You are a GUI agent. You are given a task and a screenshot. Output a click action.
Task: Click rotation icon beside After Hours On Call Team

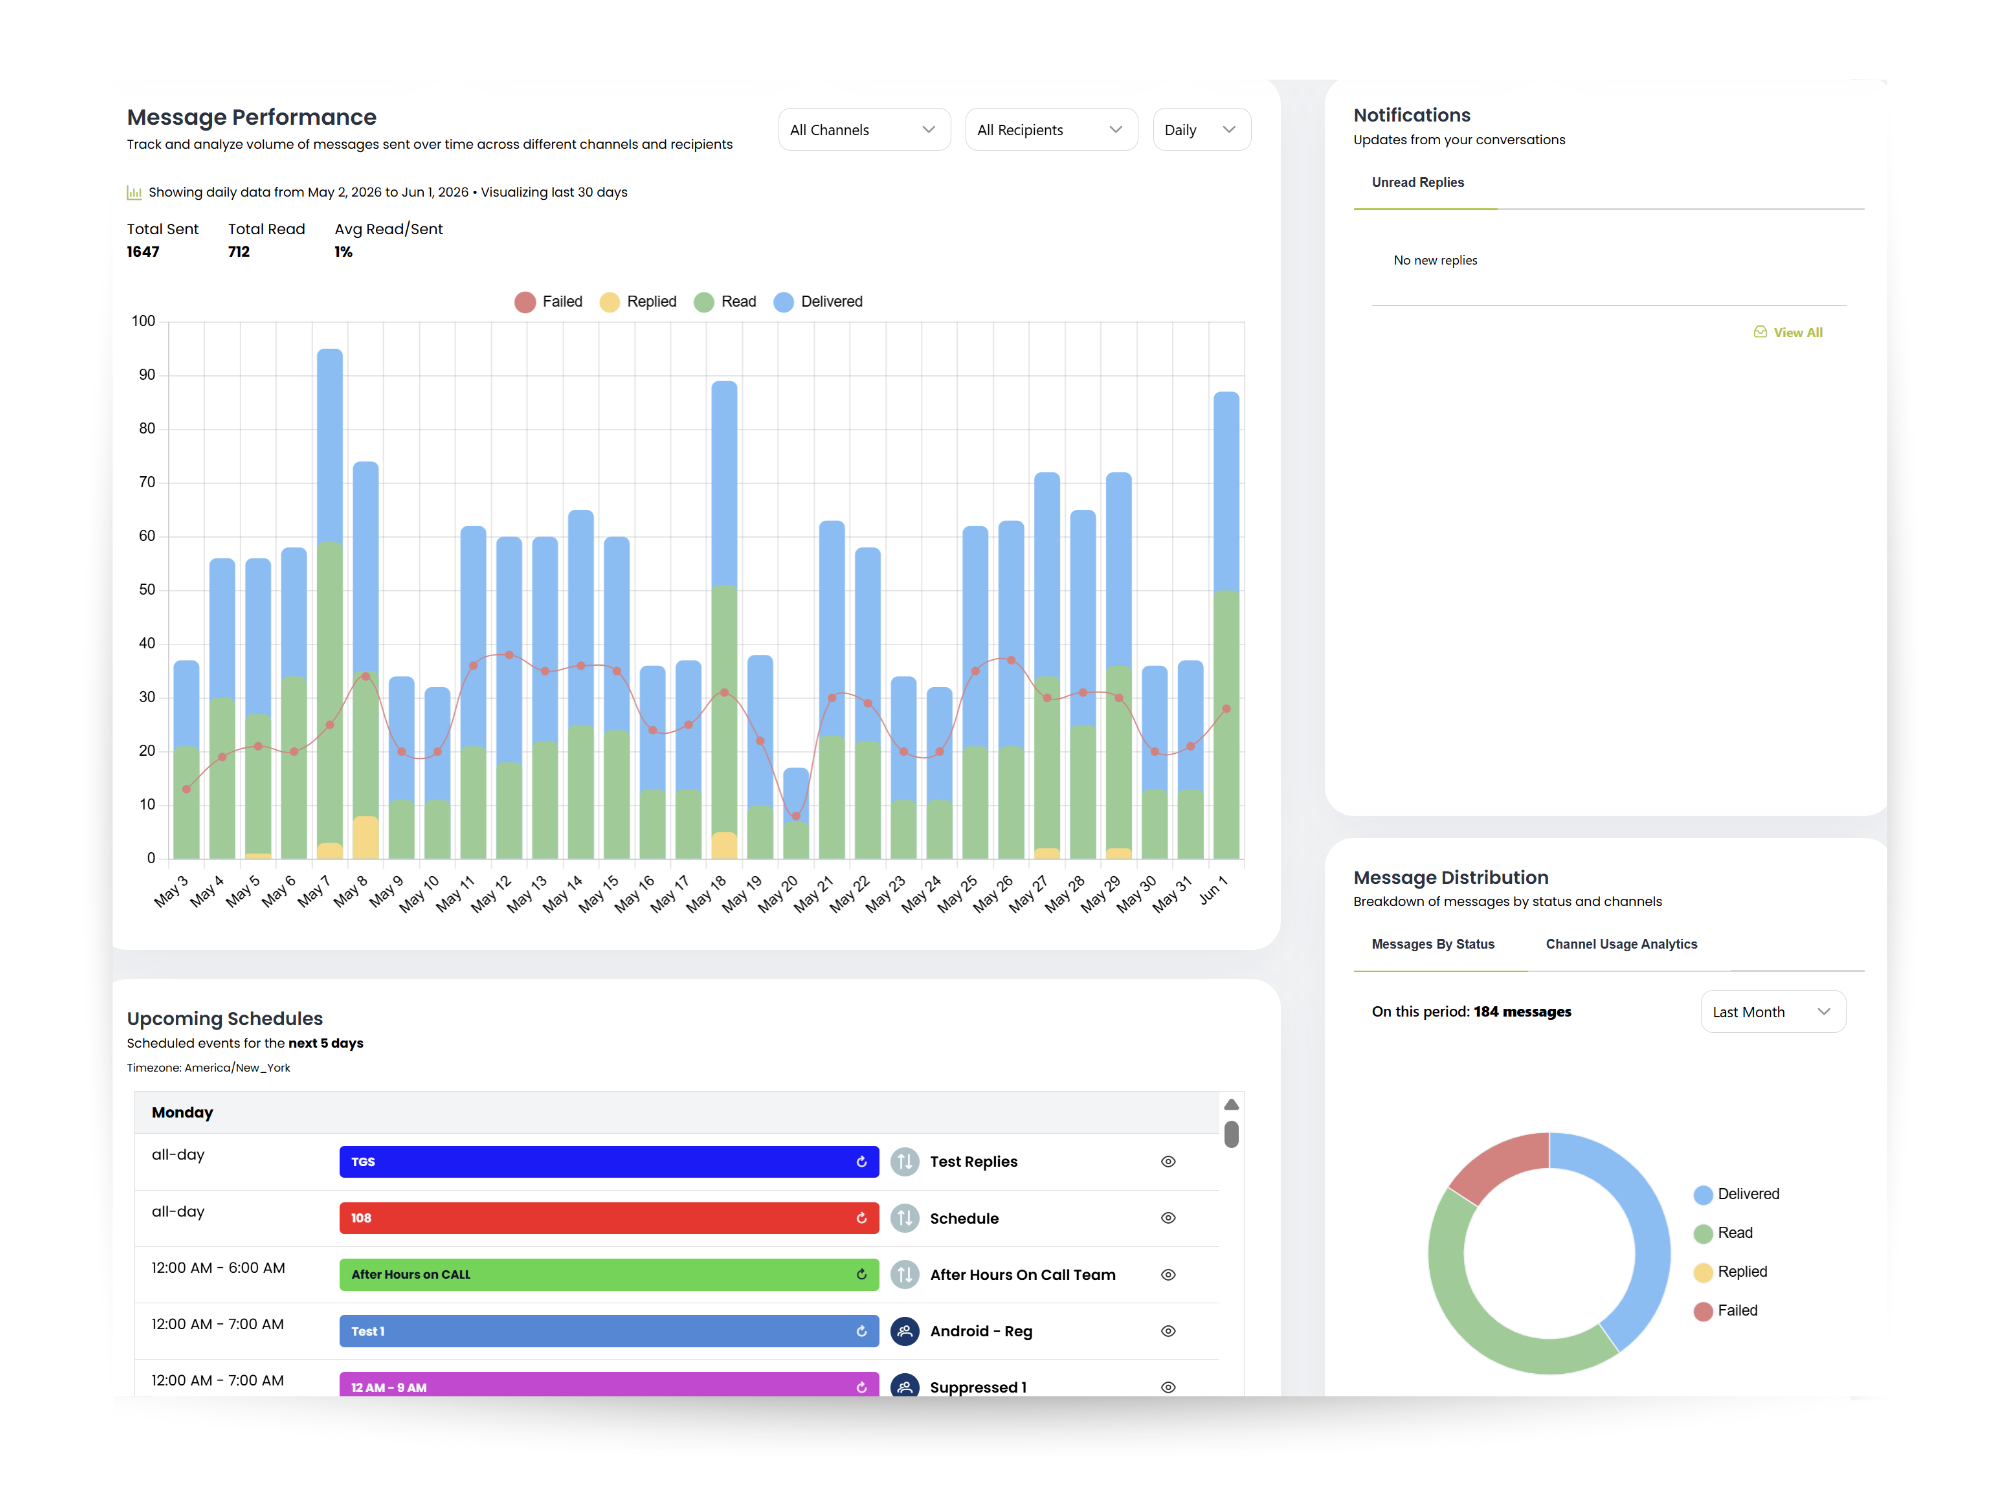coord(905,1275)
